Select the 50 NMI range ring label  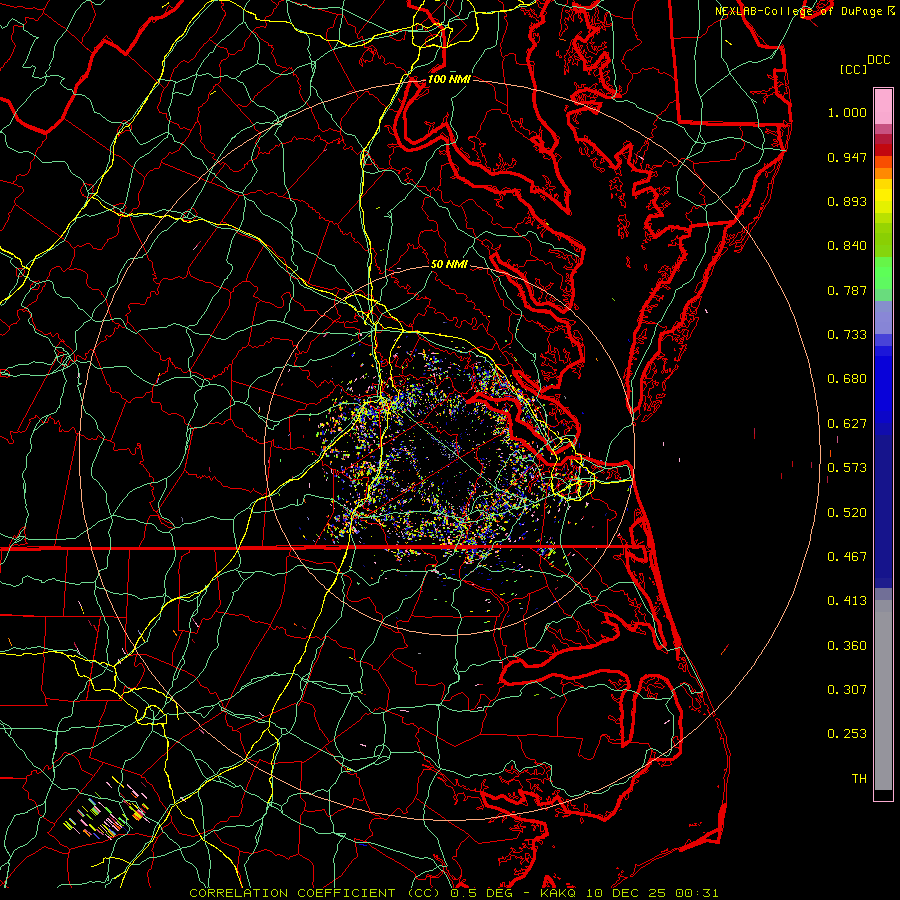point(449,264)
